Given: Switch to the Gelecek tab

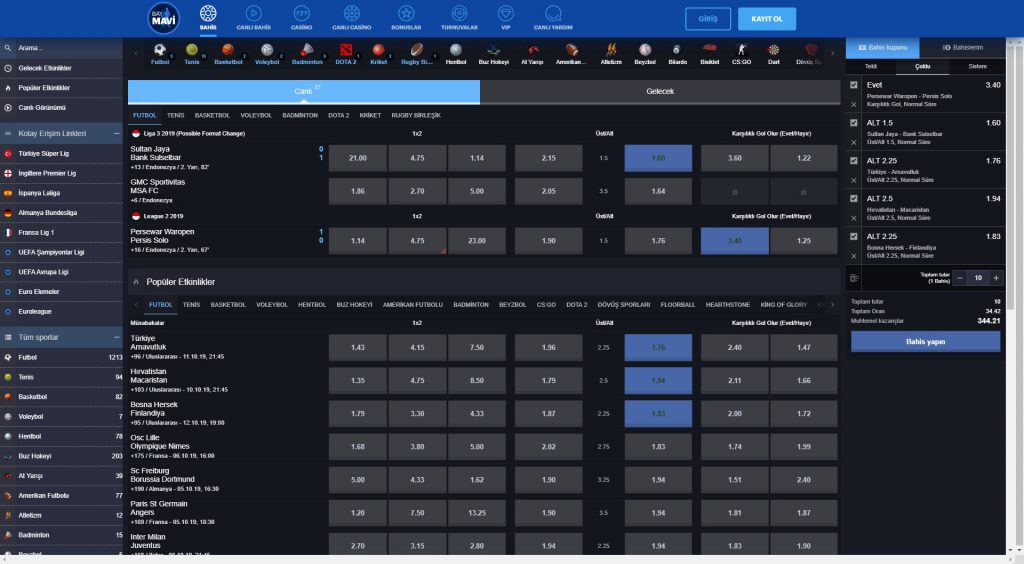Looking at the screenshot, I should (660, 91).
